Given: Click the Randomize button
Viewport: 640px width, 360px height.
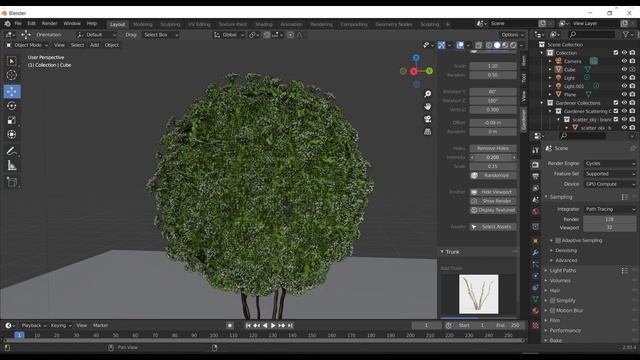Looking at the screenshot, I should pos(493,176).
